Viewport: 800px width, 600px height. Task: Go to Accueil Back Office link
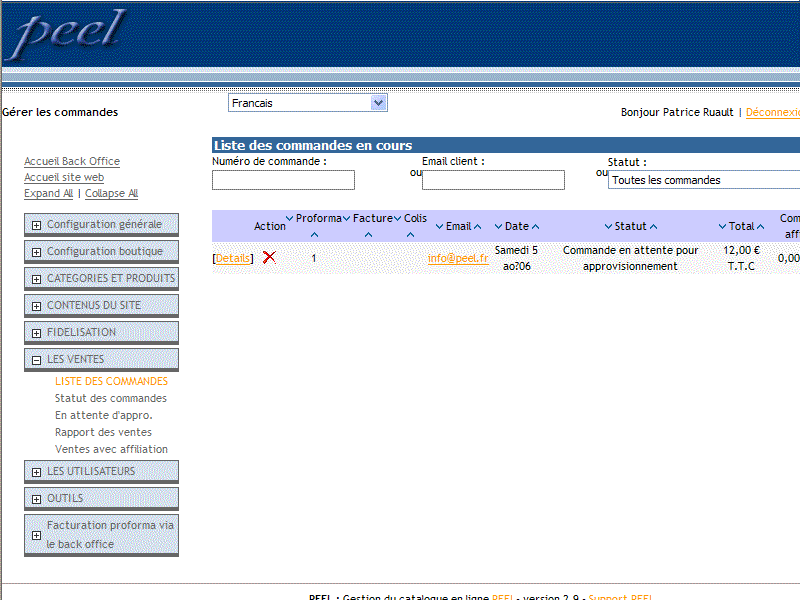tap(72, 161)
